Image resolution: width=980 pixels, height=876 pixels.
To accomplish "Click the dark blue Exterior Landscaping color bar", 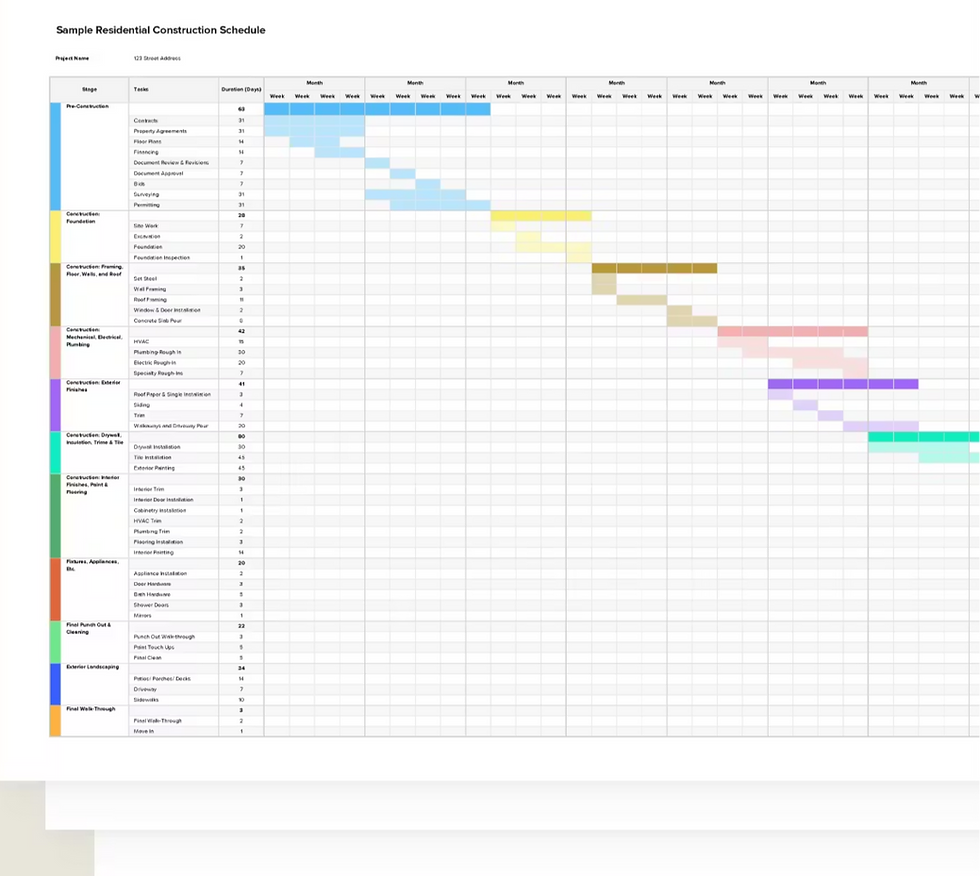I will (x=56, y=684).
